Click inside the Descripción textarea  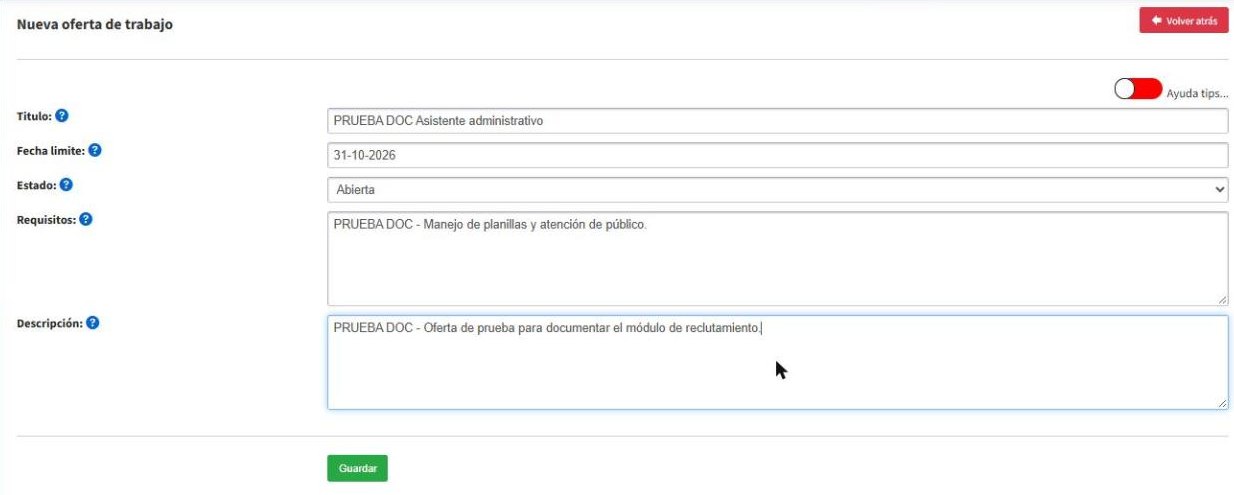[777, 363]
